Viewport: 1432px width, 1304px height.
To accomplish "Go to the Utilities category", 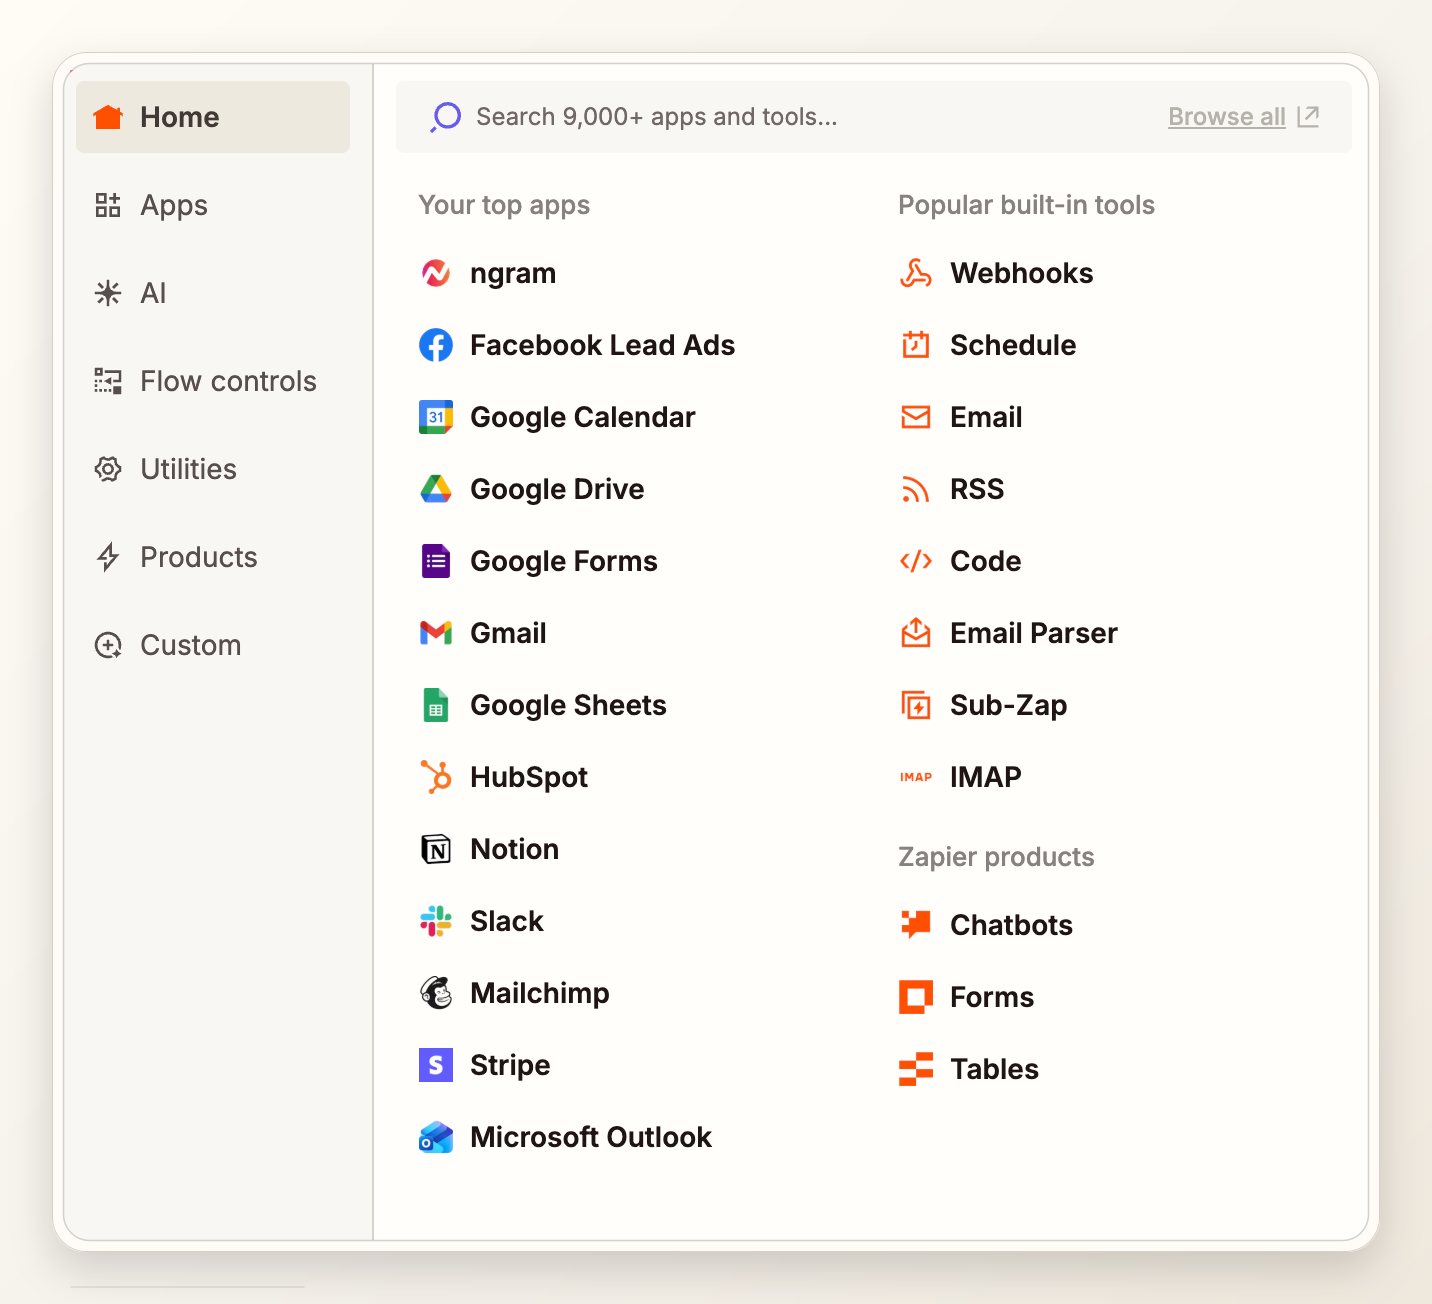I will point(213,469).
